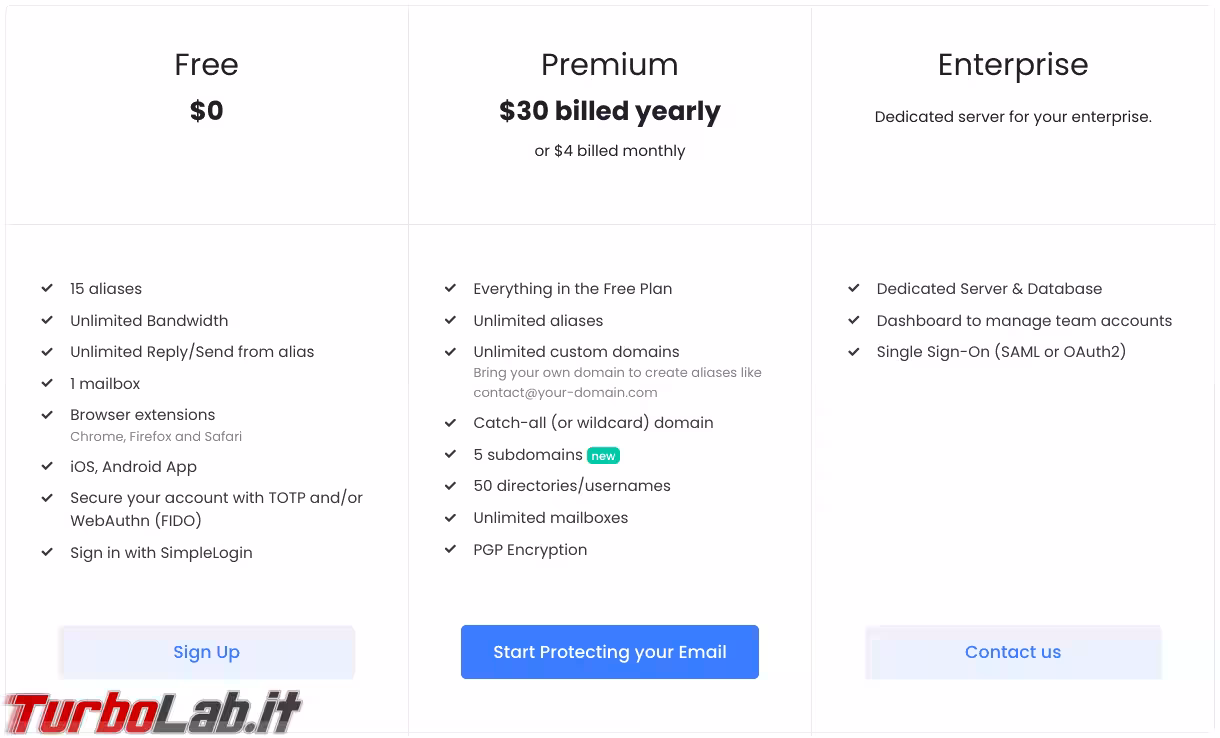The image size is (1220, 738).
Task: Open the Contact us button
Action: (1012, 652)
